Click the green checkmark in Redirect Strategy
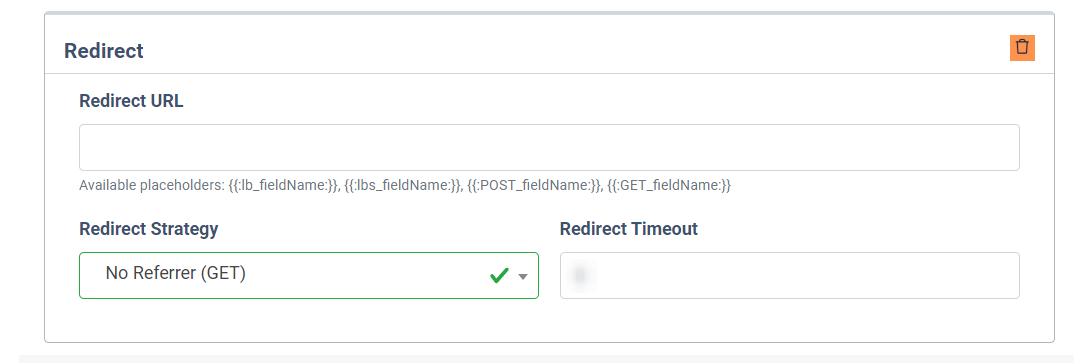 [x=499, y=275]
